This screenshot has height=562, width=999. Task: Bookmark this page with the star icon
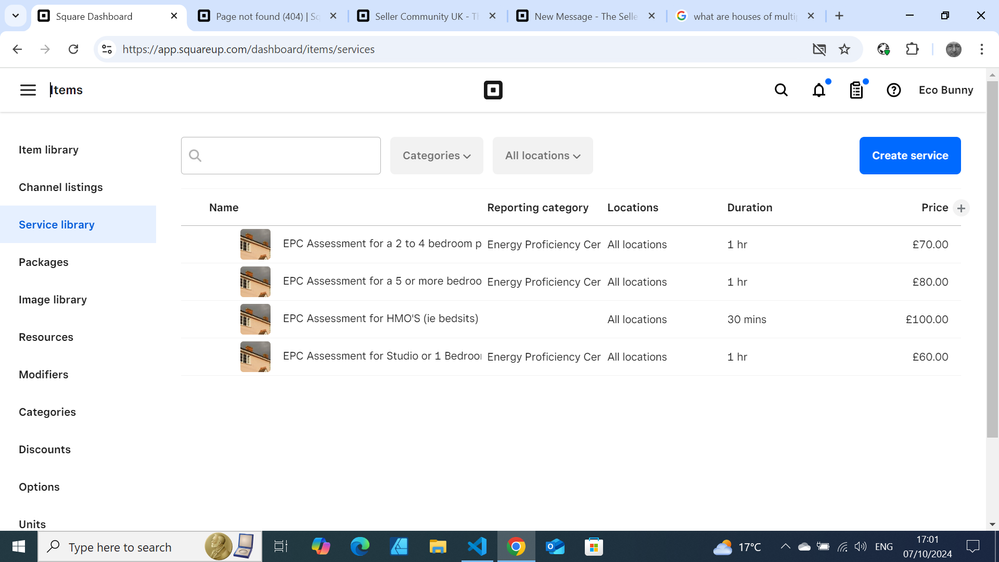tap(844, 49)
